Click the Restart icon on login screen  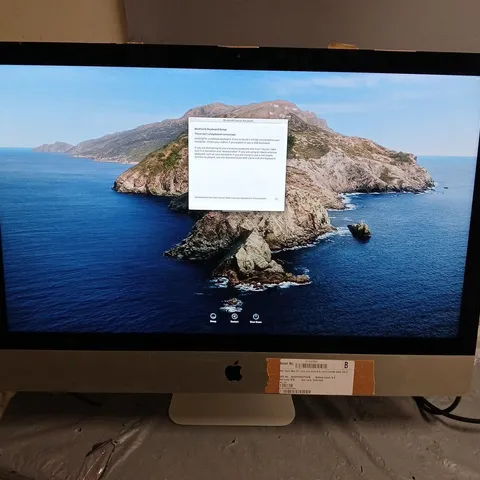234,316
